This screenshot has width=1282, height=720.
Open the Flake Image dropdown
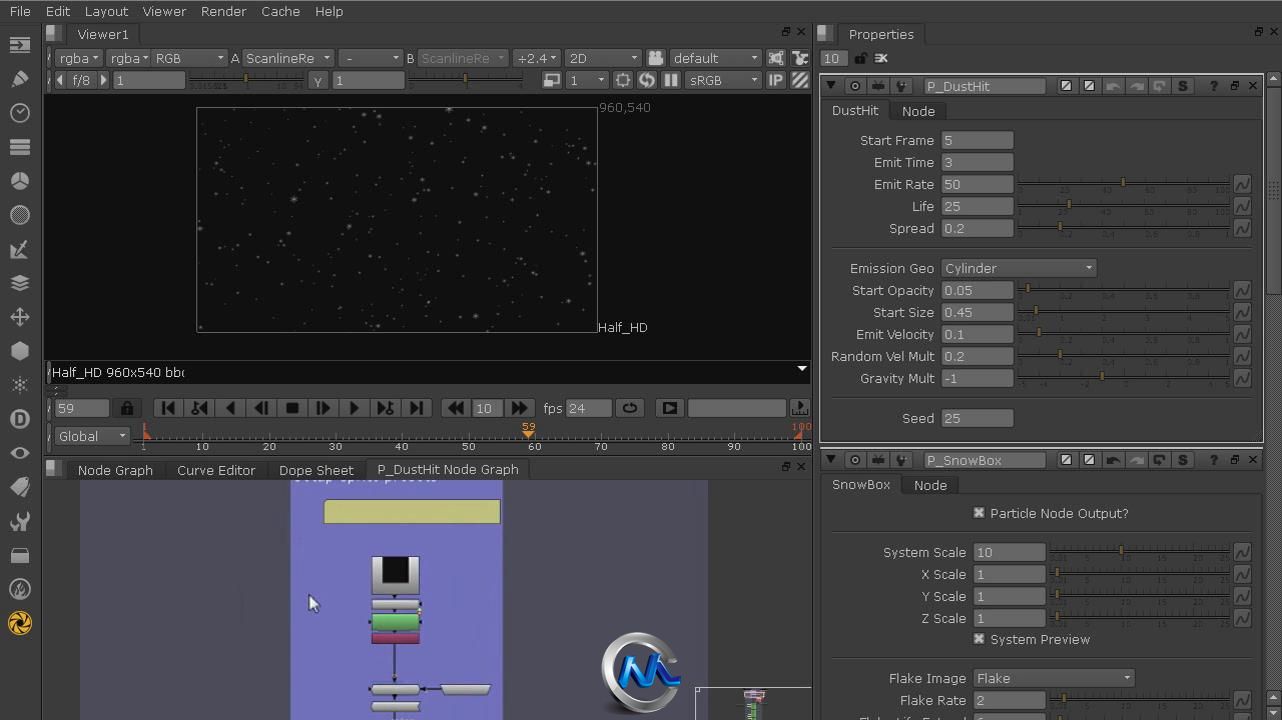tap(1054, 678)
